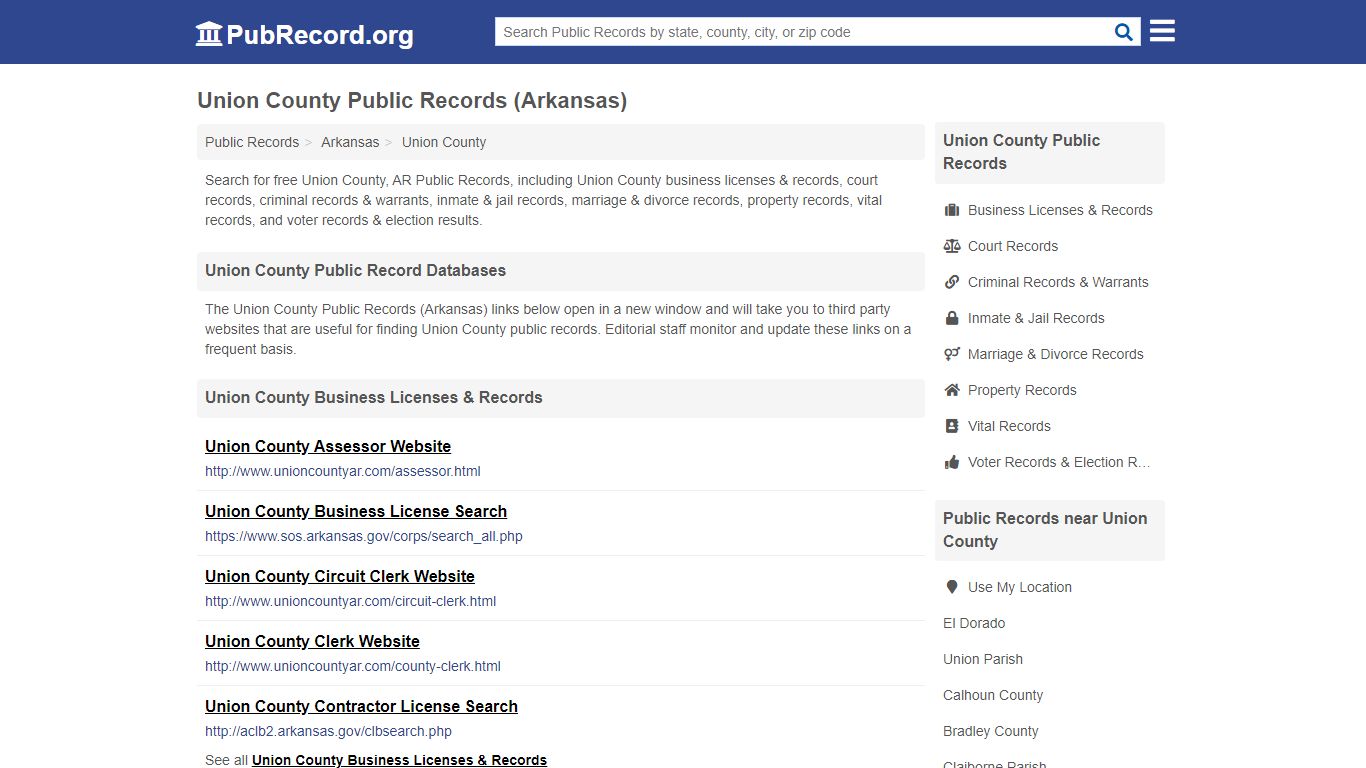Image resolution: width=1366 pixels, height=768 pixels.
Task: See all Union County Business Licenses & Records
Action: tap(399, 760)
